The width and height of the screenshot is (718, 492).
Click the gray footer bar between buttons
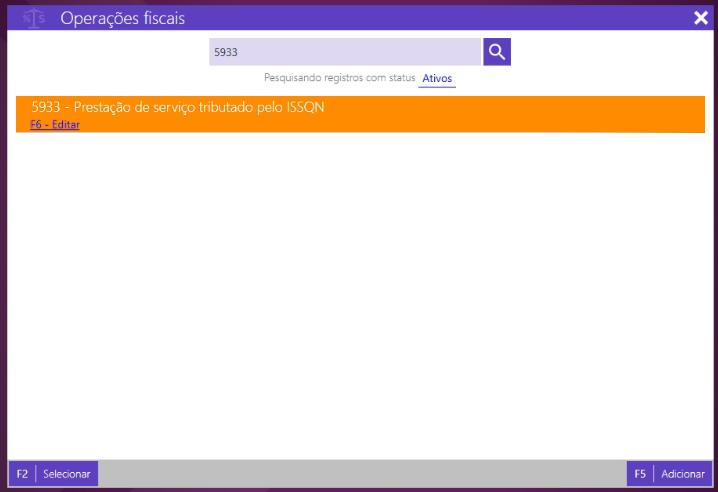[360, 473]
